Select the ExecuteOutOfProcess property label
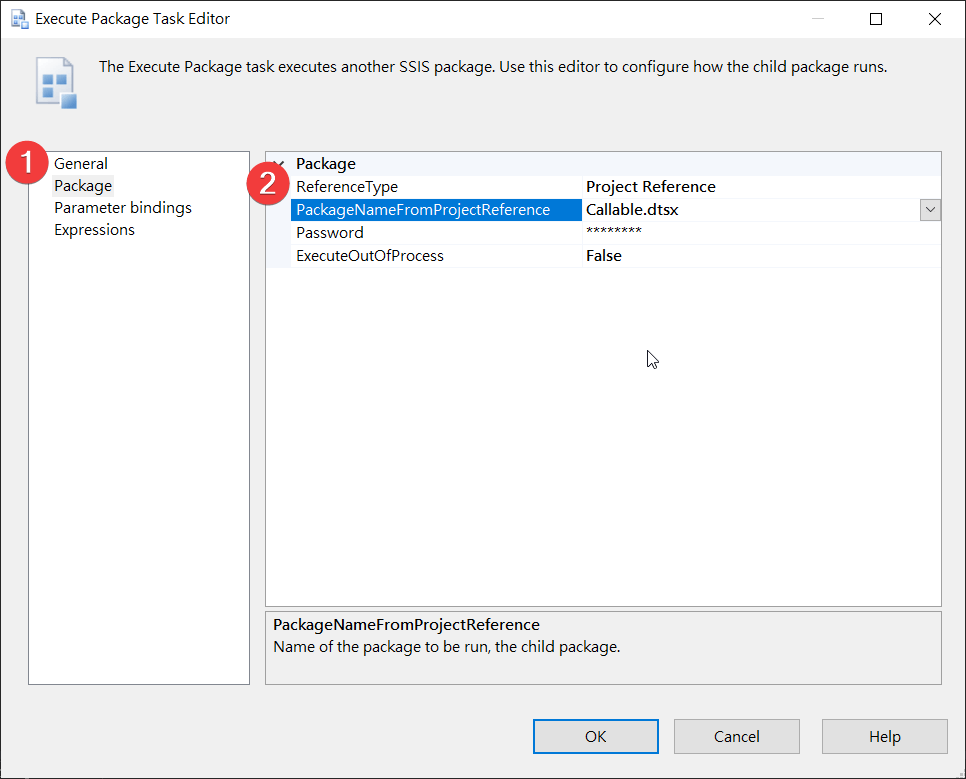The image size is (966, 779). [x=370, y=256]
